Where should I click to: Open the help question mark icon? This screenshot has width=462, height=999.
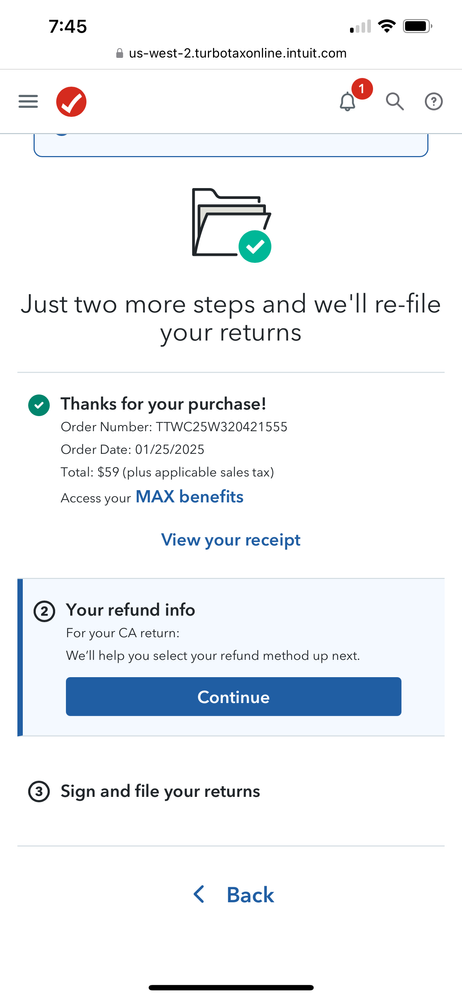tap(434, 101)
